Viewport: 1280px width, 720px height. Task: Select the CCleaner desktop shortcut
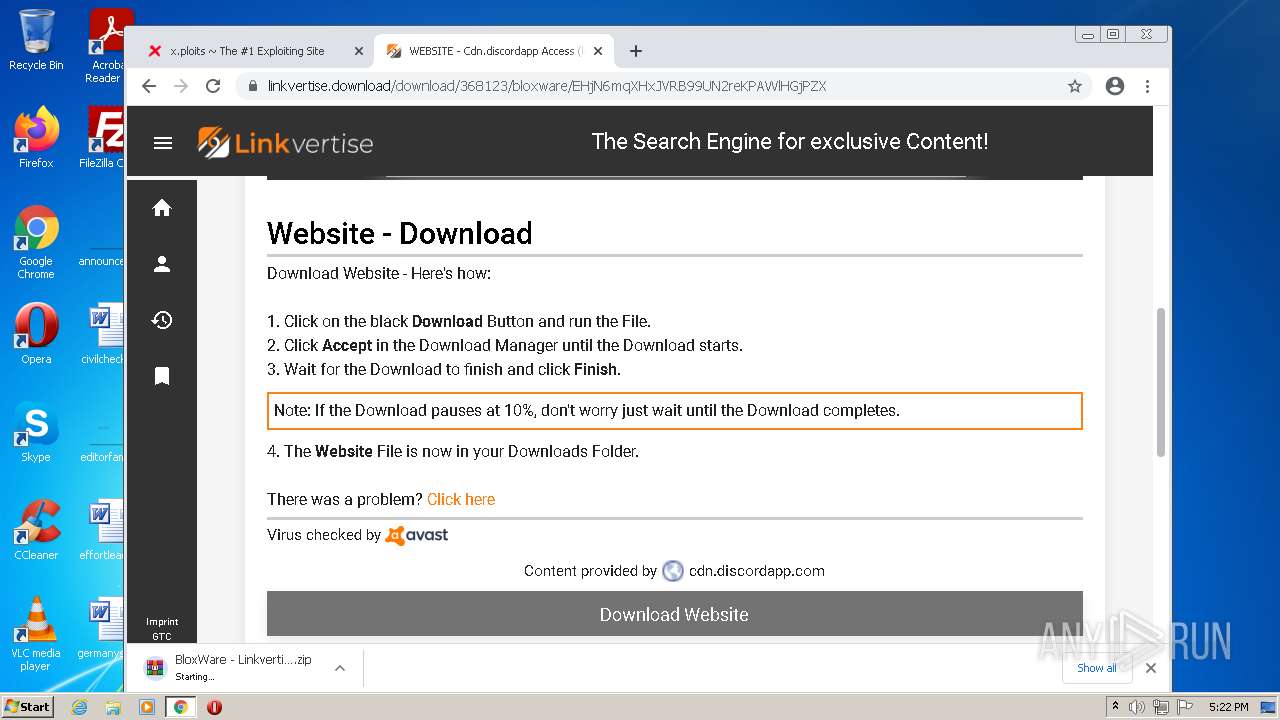[x=36, y=530]
